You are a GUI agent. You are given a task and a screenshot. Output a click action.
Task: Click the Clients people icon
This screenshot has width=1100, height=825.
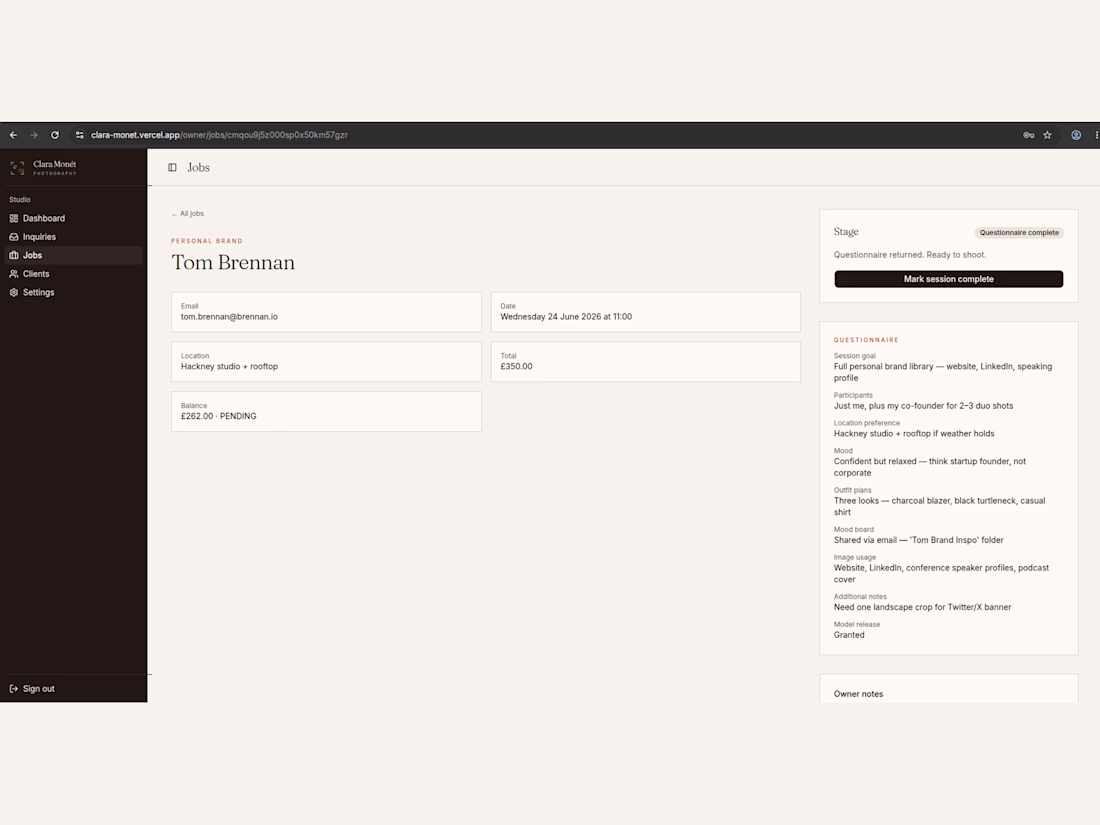(13, 274)
